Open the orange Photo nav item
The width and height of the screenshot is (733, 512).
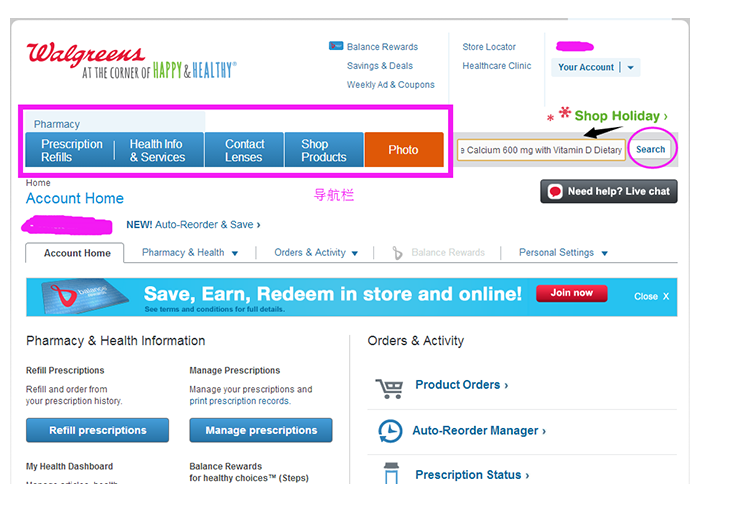[x=404, y=150]
